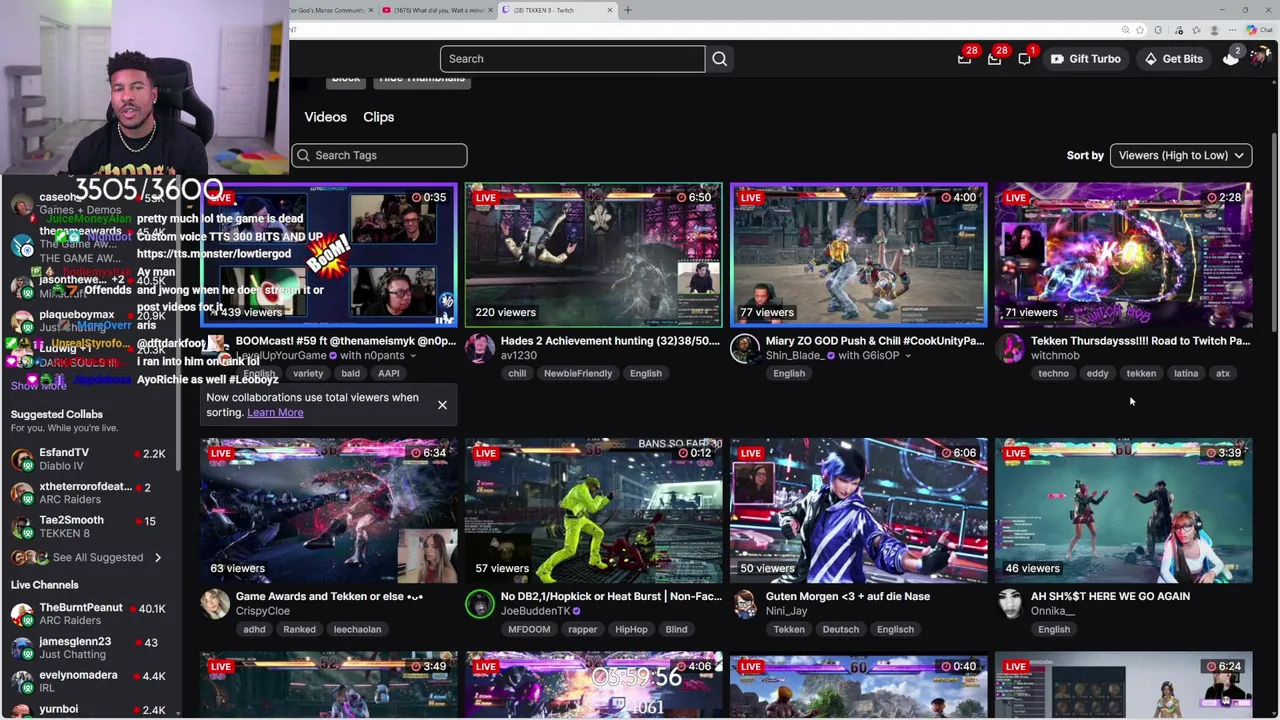Select the Deutsch tag
The width and height of the screenshot is (1280, 720).
[841, 629]
